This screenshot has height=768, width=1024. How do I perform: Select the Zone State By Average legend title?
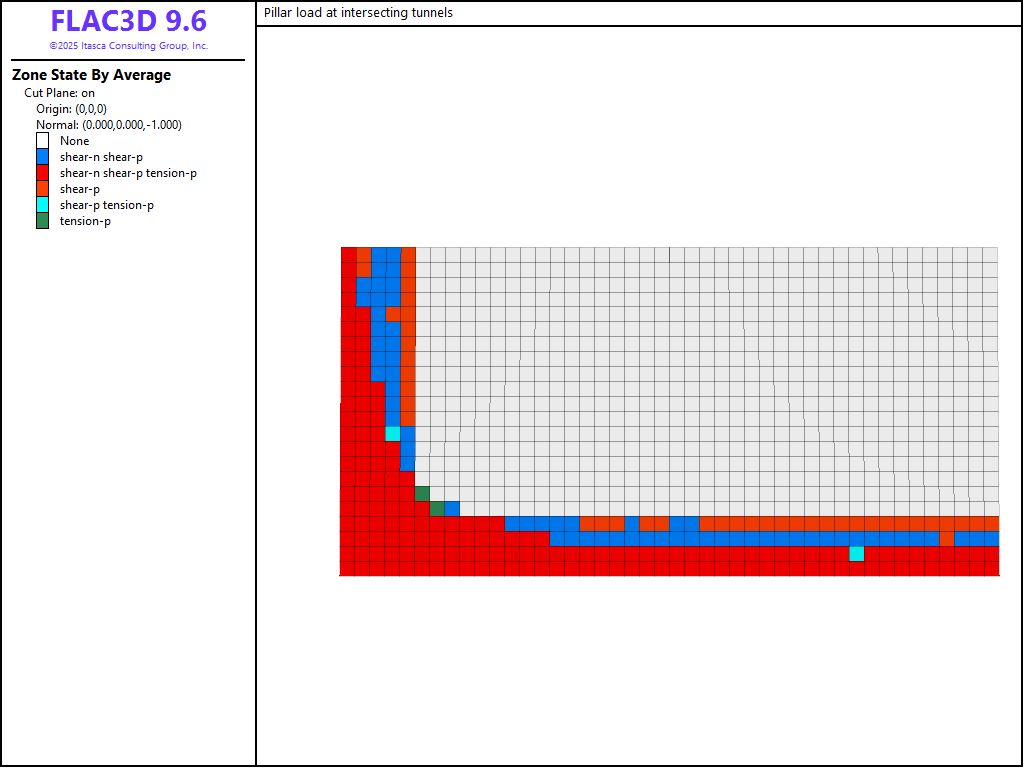point(91,75)
